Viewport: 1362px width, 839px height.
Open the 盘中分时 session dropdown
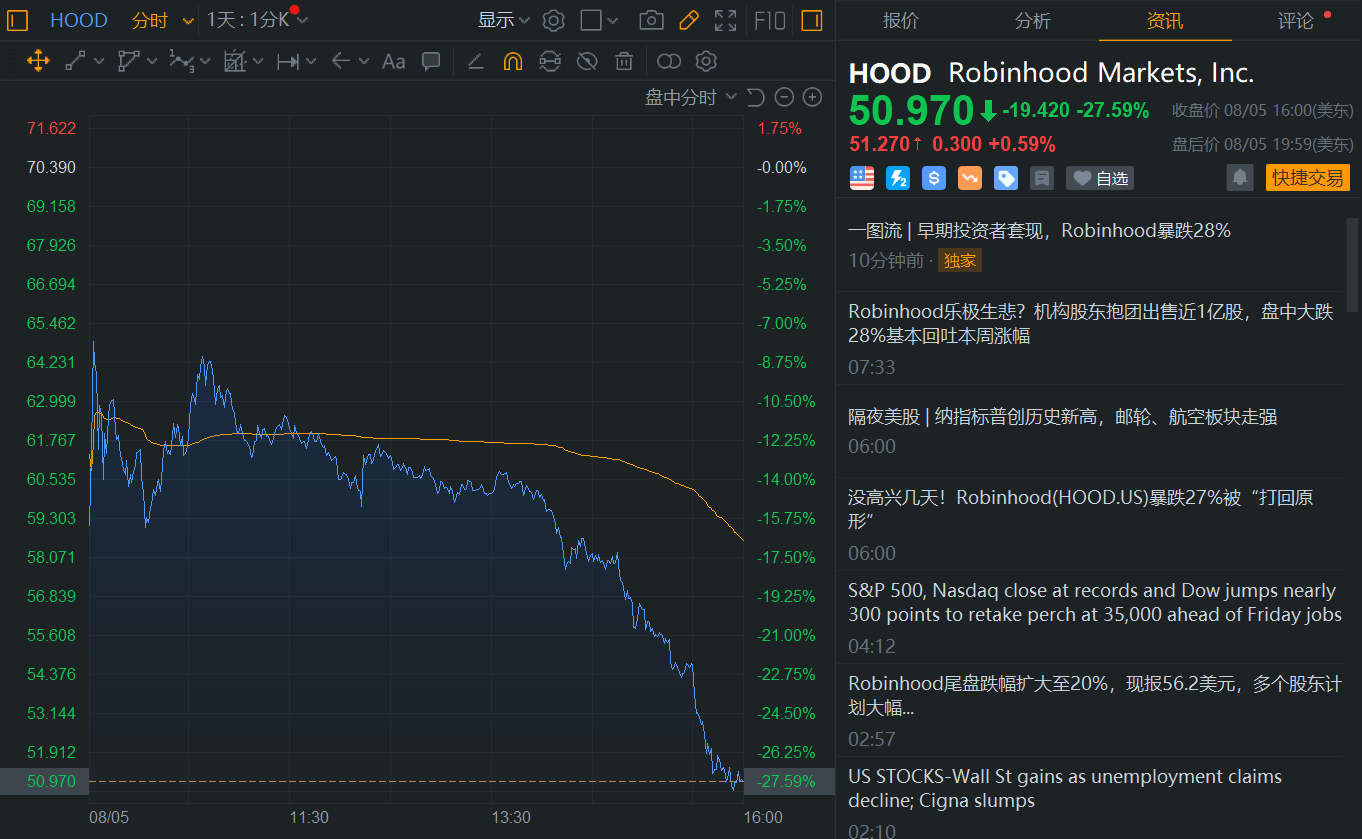[x=691, y=97]
